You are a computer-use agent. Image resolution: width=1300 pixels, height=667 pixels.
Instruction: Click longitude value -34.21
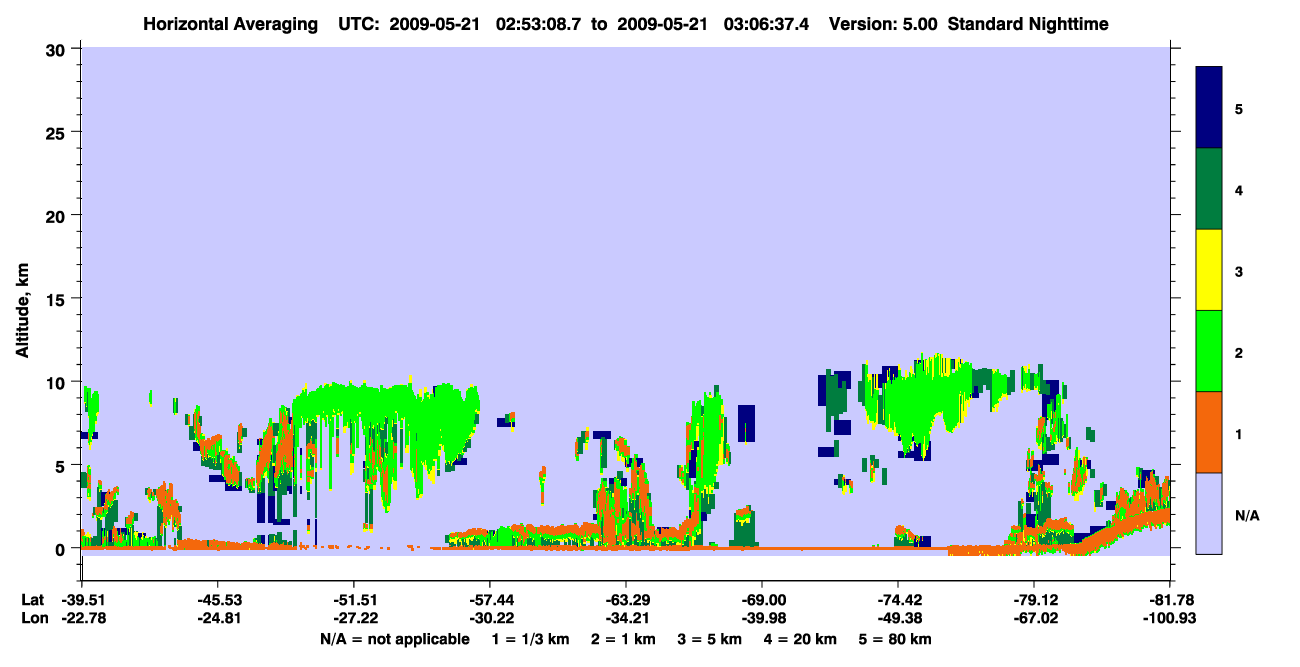point(625,618)
